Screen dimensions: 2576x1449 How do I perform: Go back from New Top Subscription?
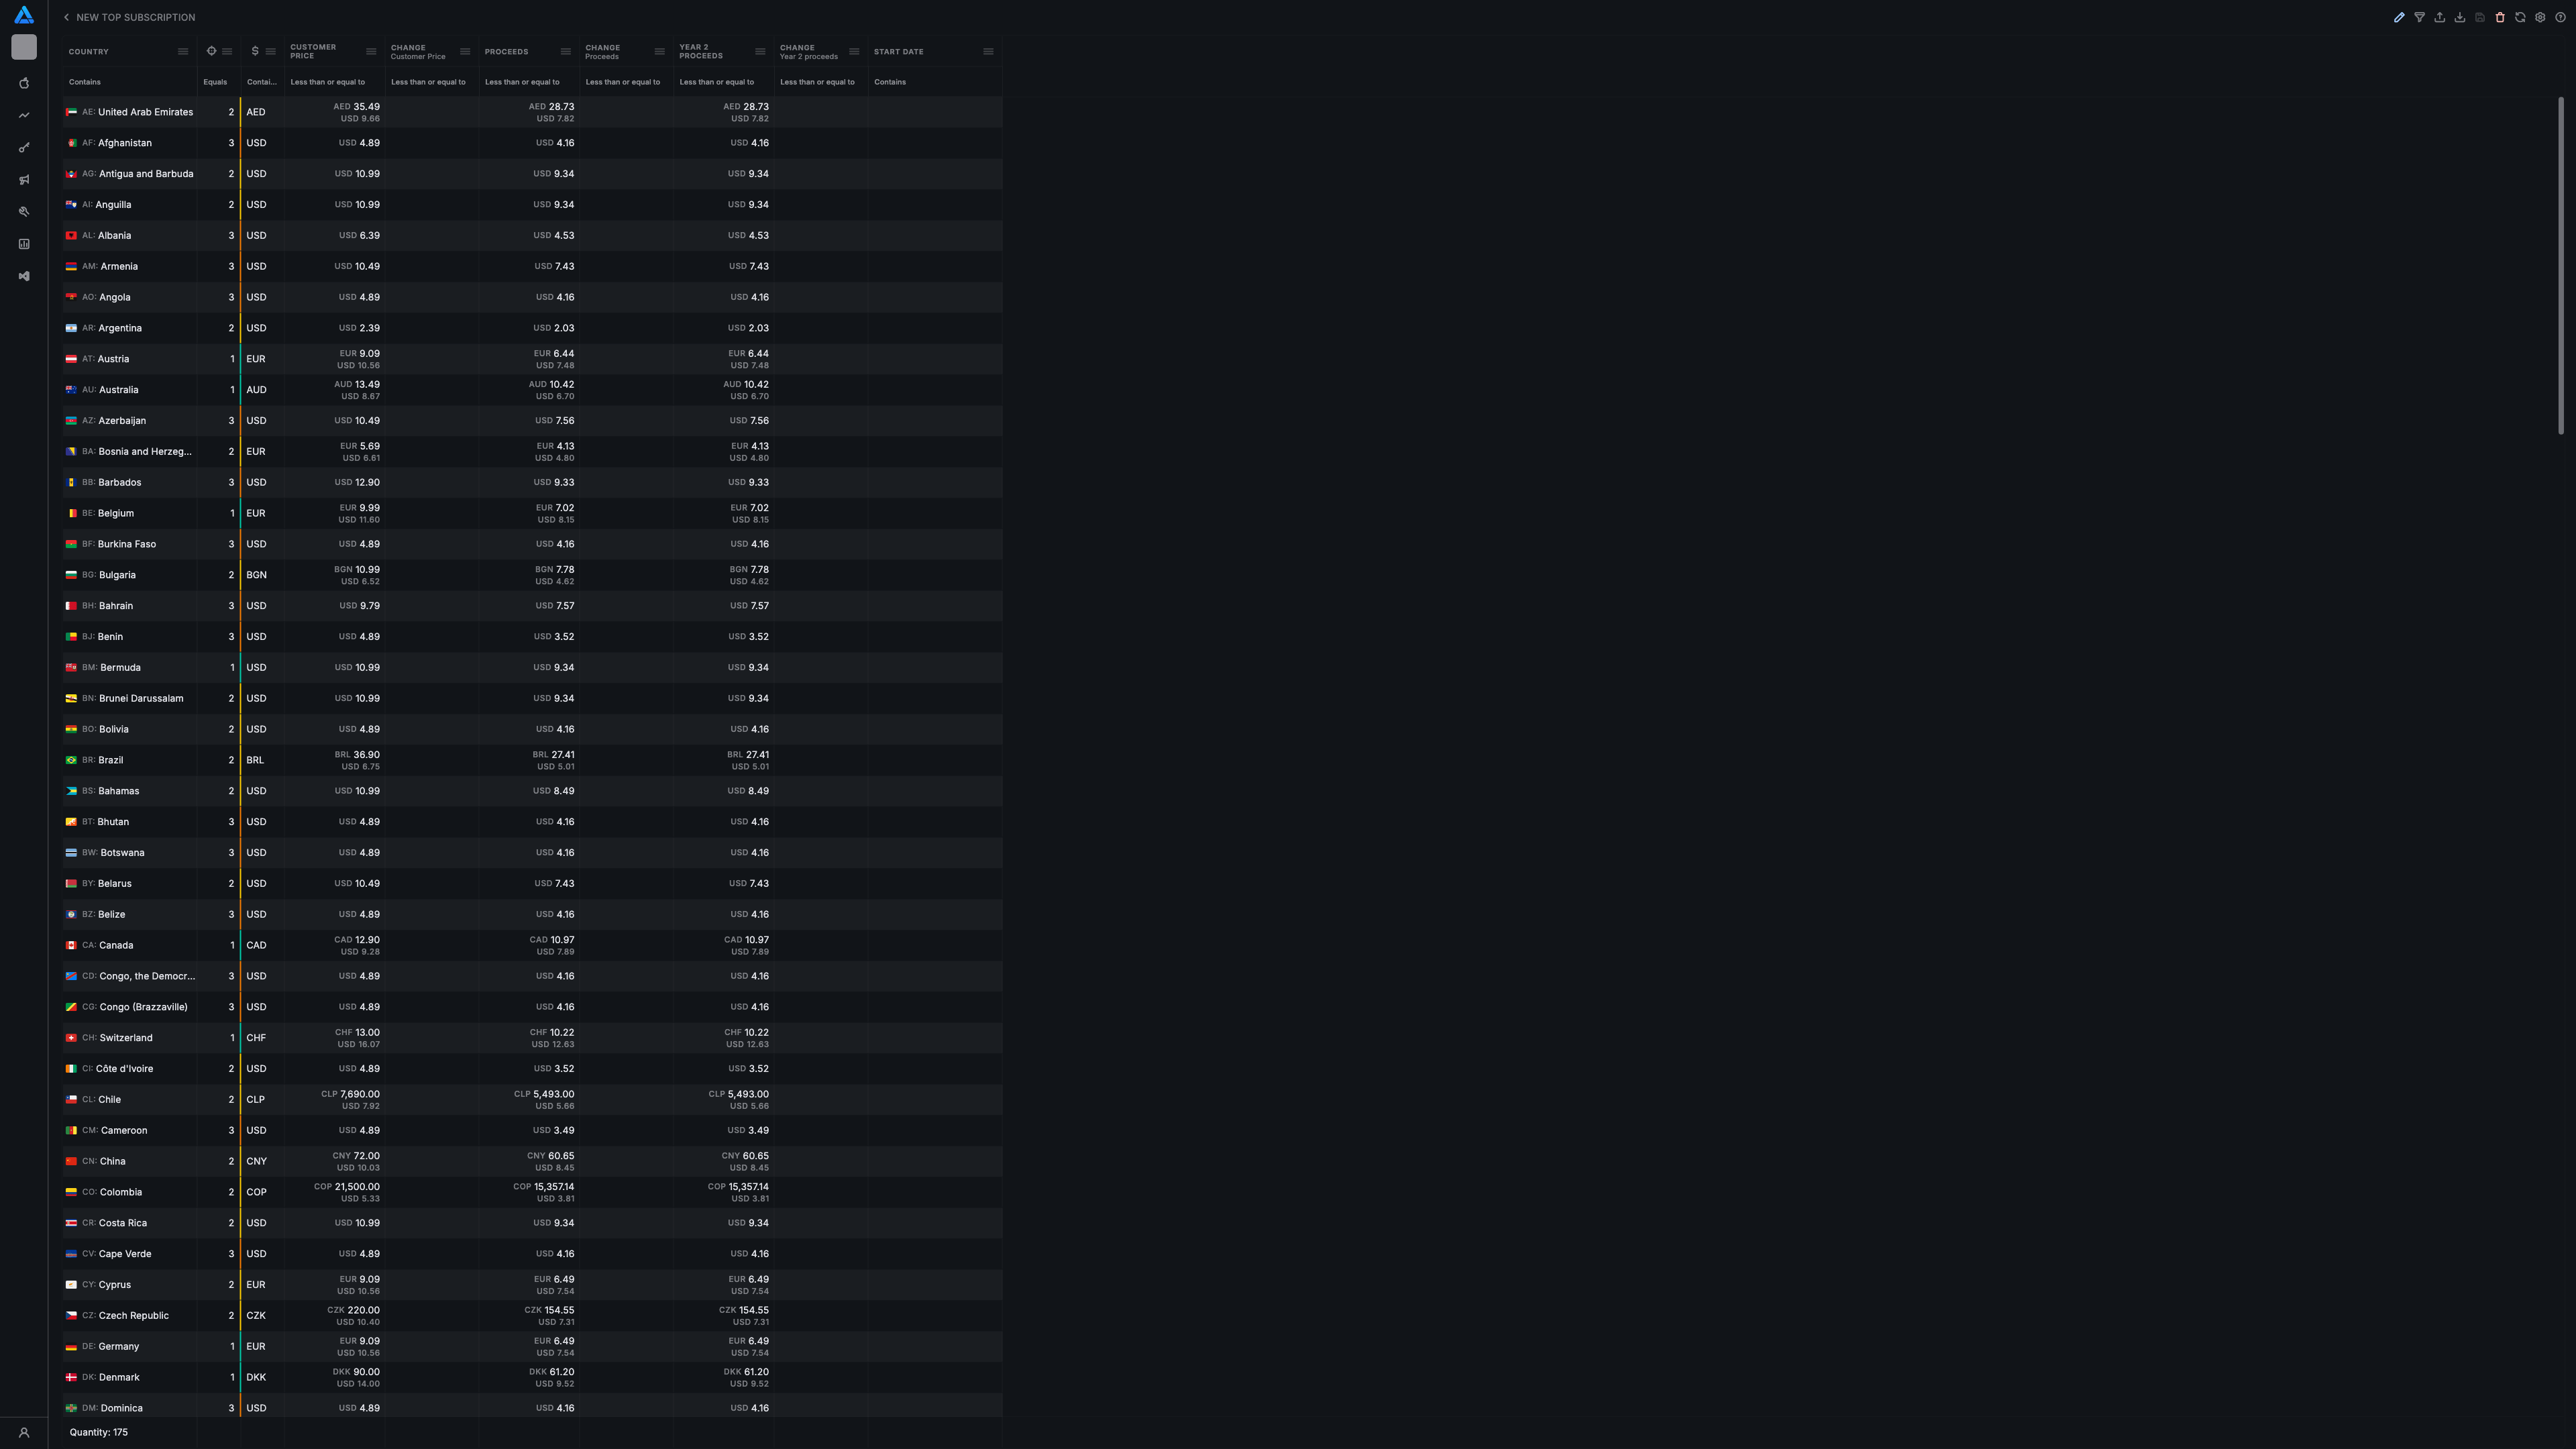(x=66, y=17)
